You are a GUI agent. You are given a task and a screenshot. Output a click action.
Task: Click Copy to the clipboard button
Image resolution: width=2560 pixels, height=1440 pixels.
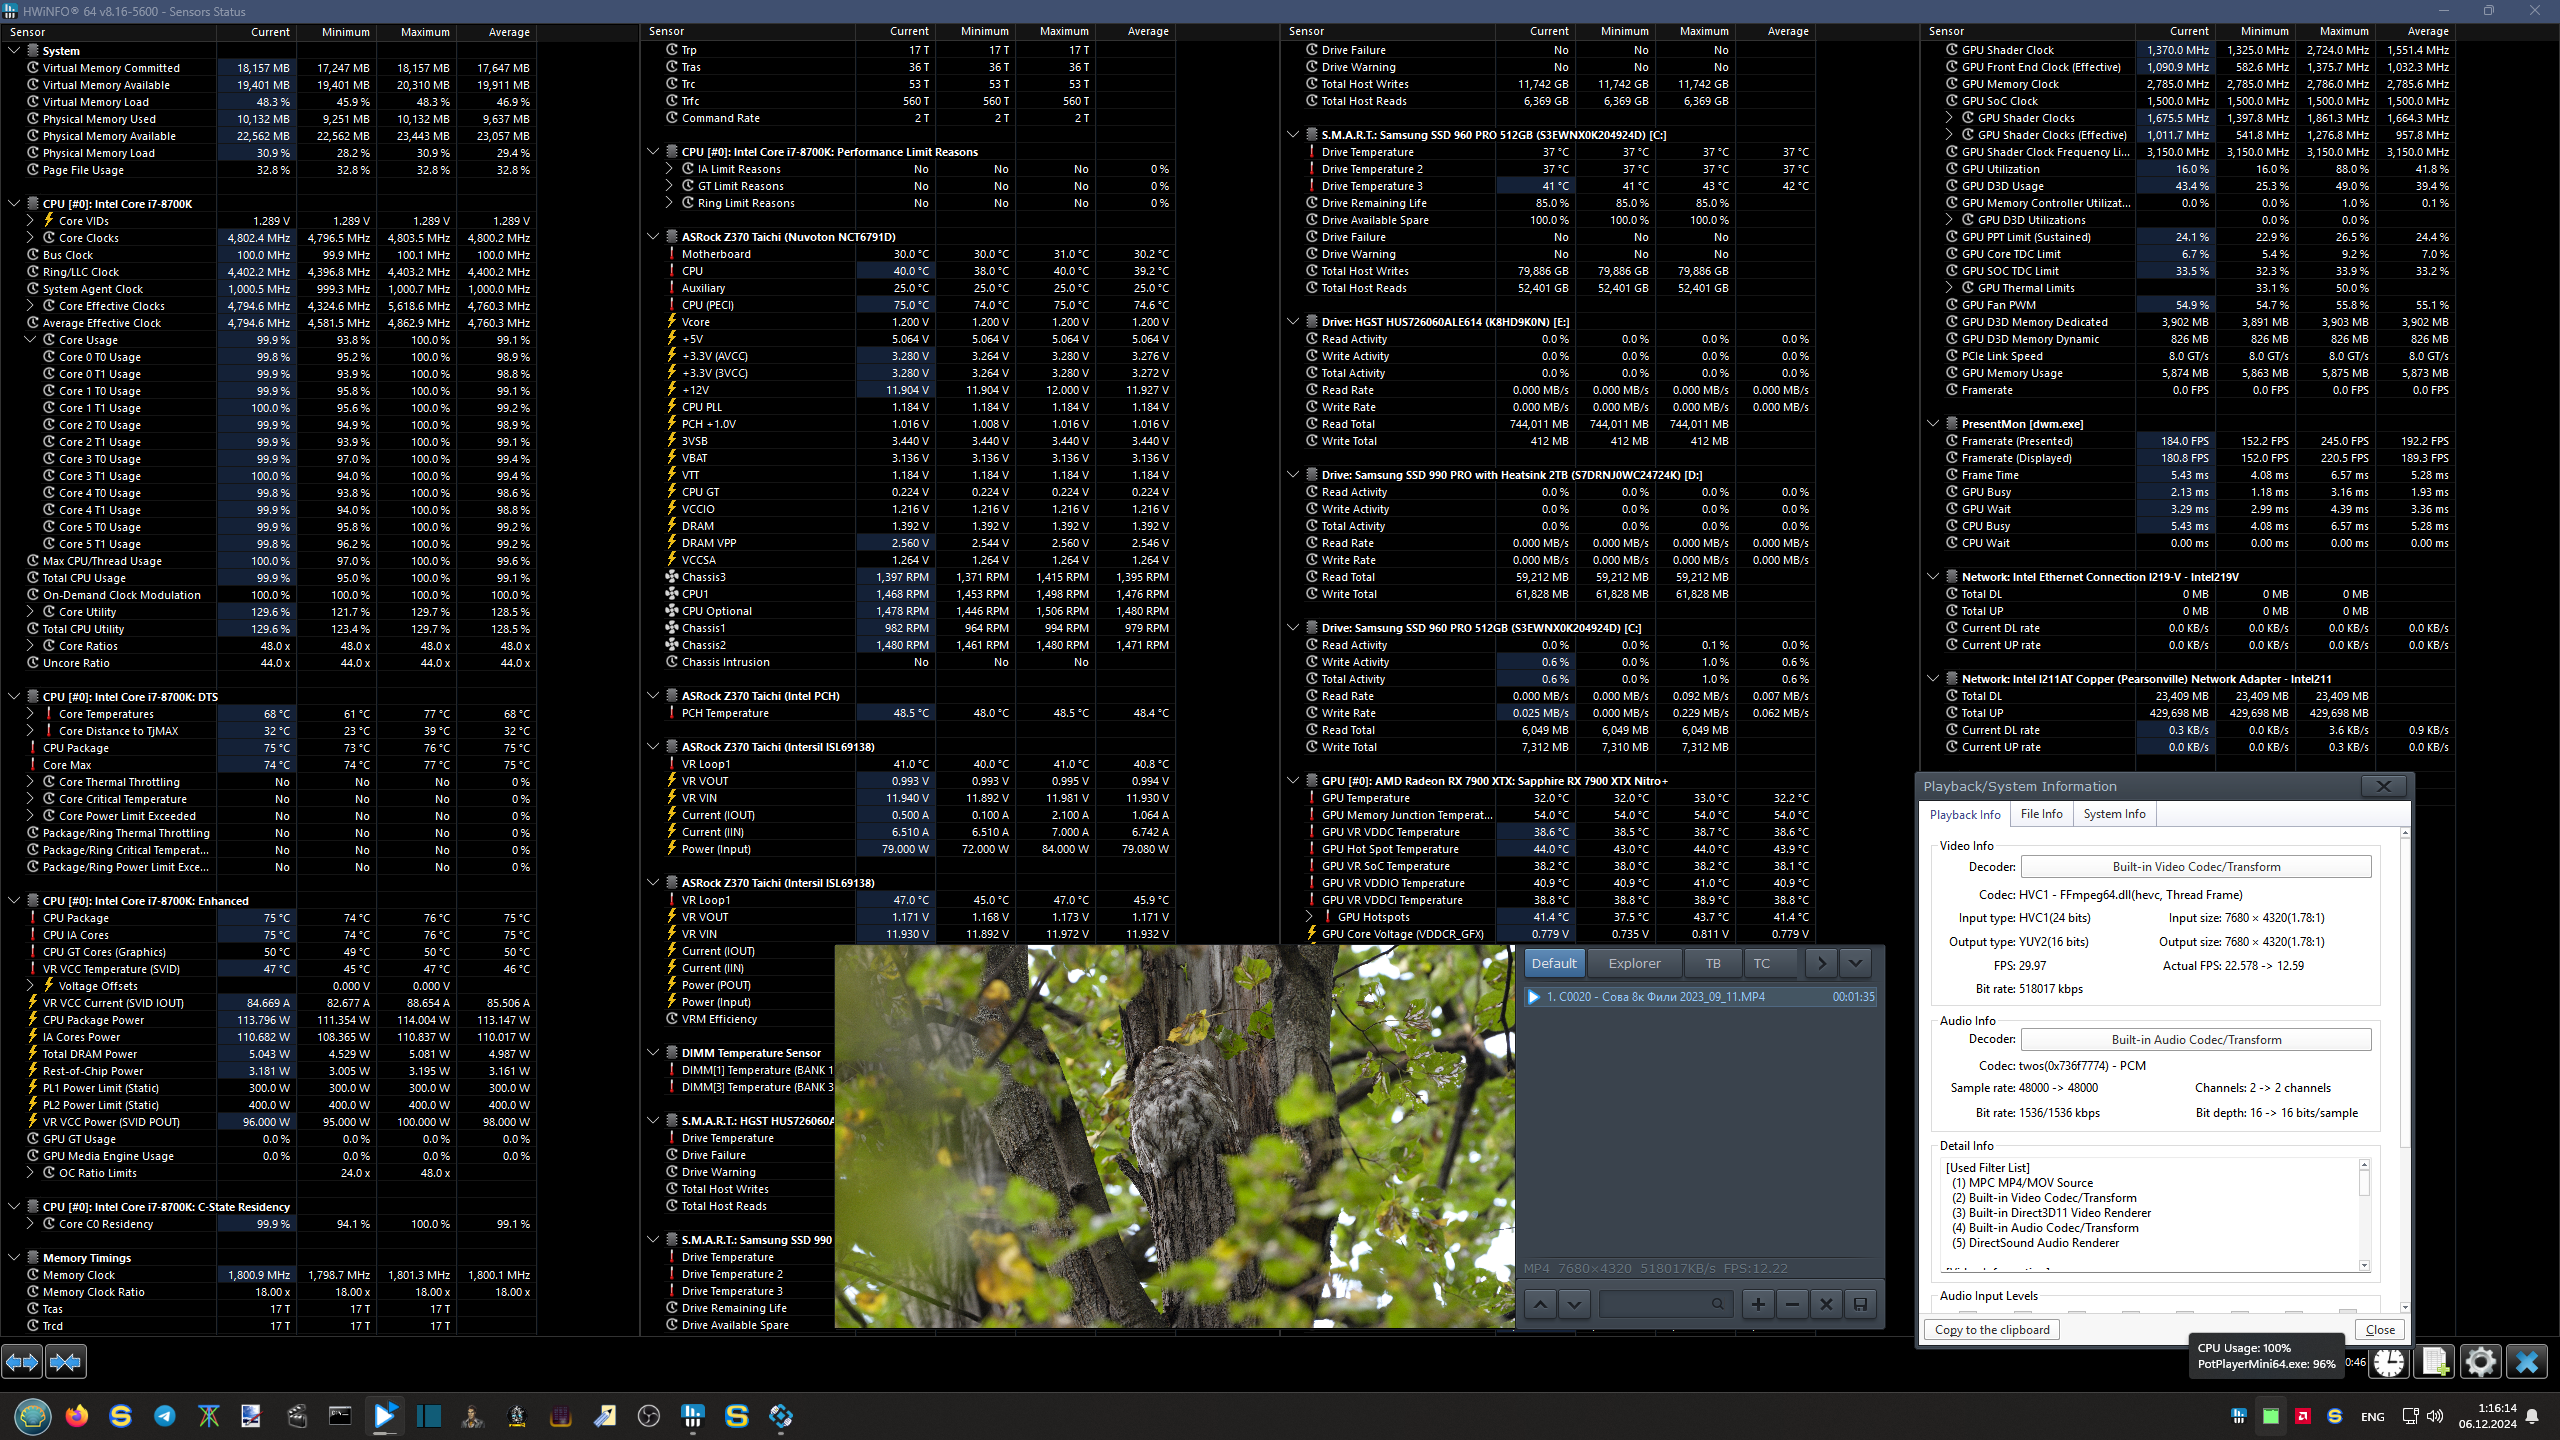1991,1330
